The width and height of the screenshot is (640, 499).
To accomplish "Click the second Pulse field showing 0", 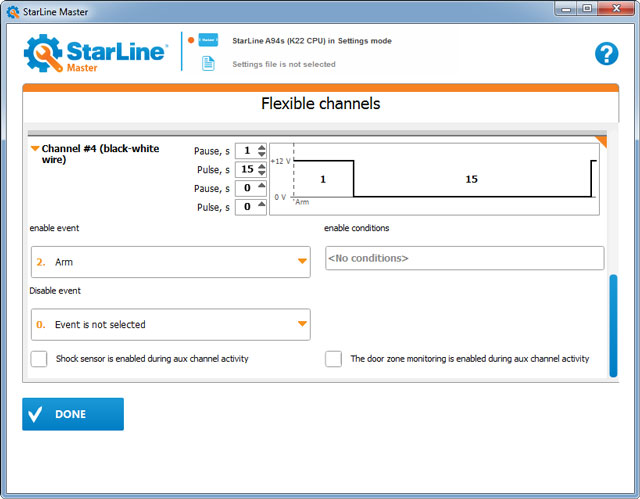I will pyautogui.click(x=247, y=207).
